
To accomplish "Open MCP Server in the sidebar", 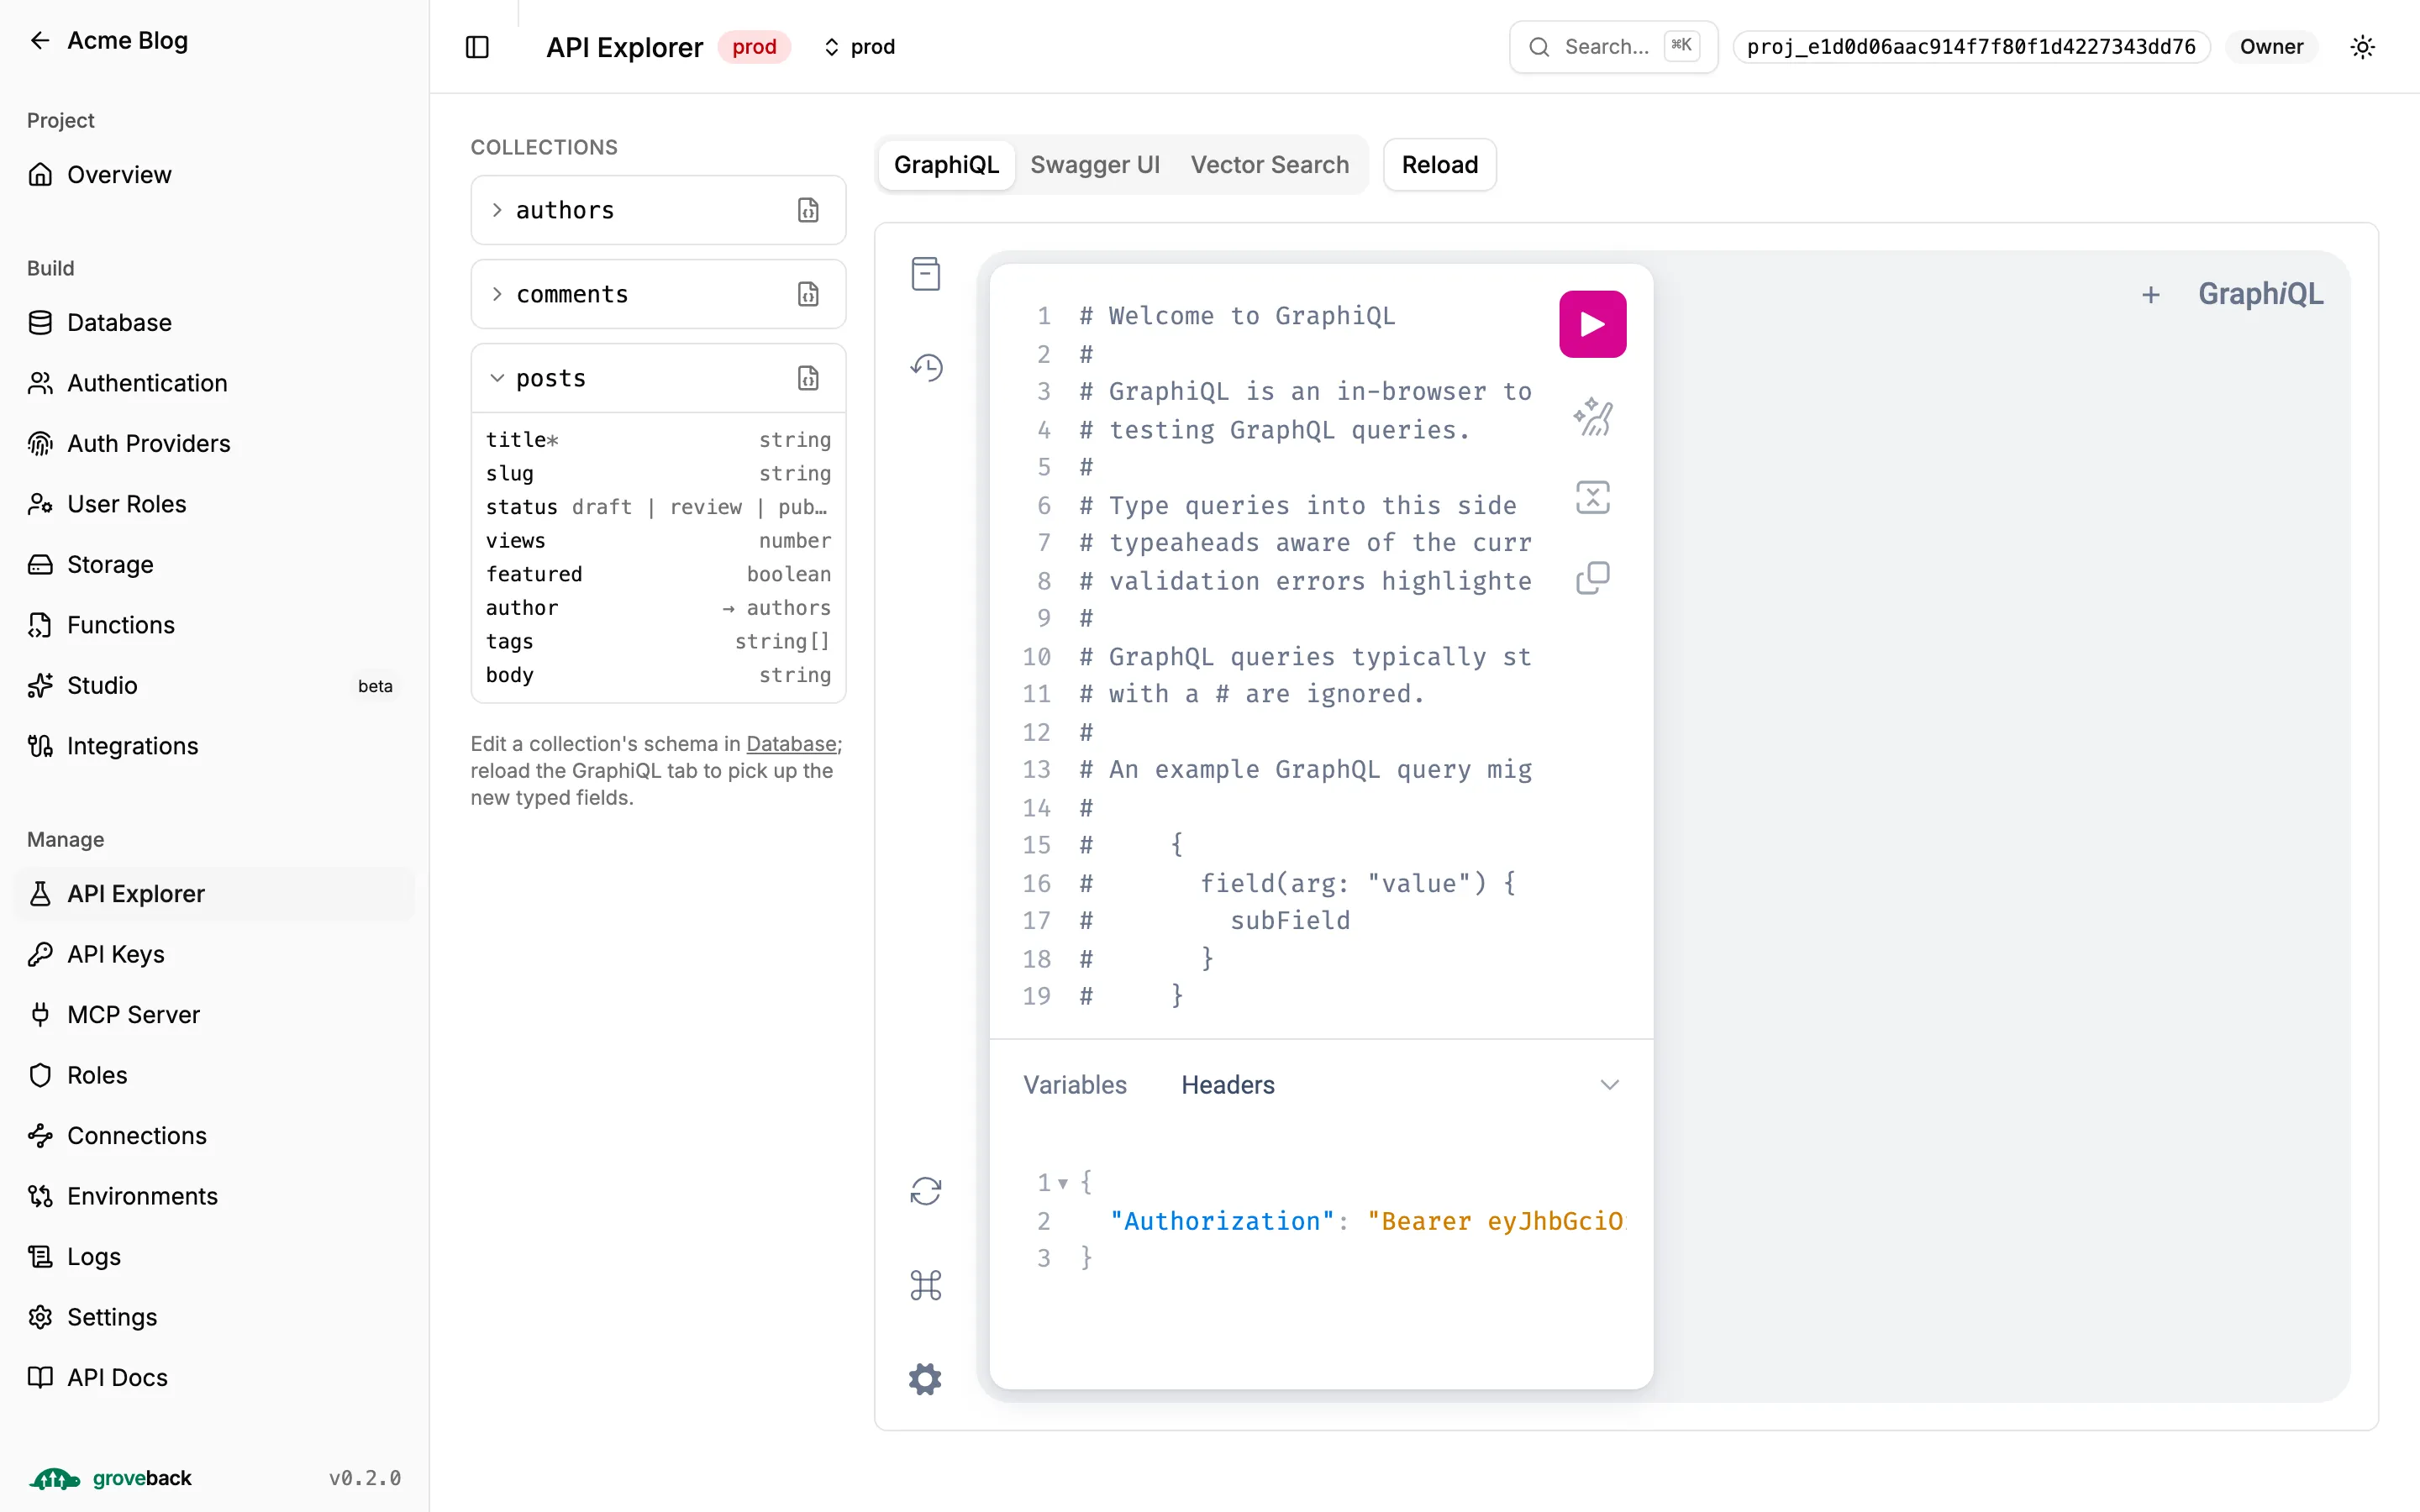I will coord(214,1015).
